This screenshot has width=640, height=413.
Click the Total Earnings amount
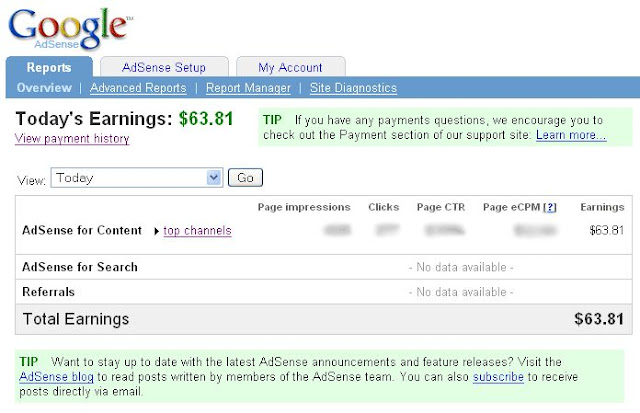click(599, 319)
